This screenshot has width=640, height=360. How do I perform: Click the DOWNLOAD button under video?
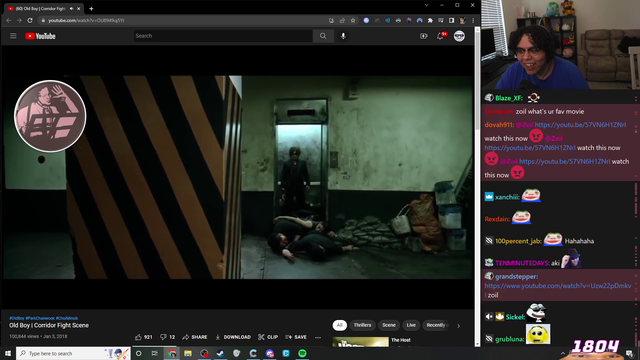point(233,337)
